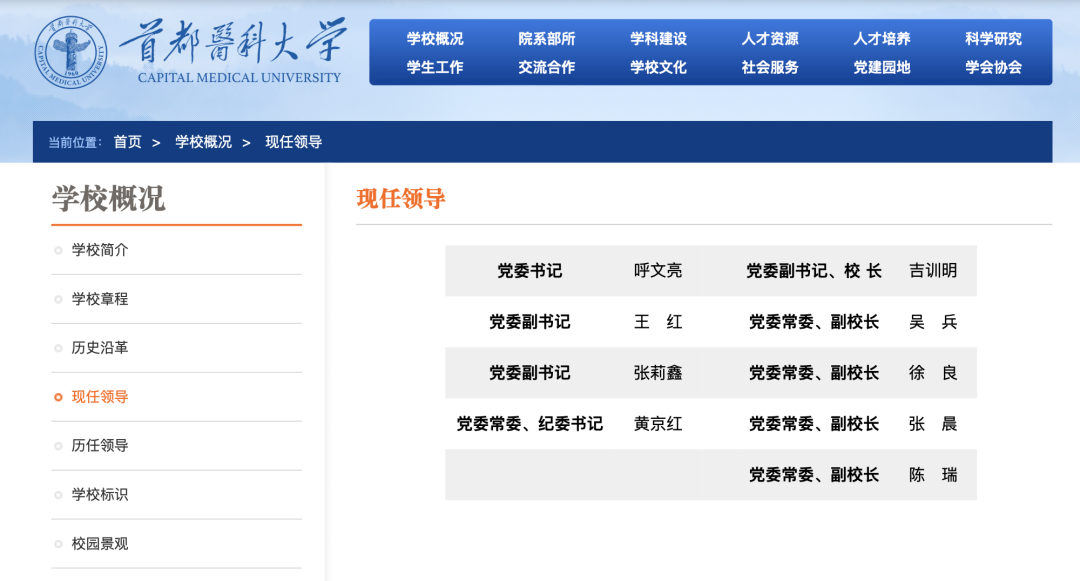Screen dimensions: 1080x581
Task: Open the 院系部所 navigation menu
Action: click(x=546, y=39)
